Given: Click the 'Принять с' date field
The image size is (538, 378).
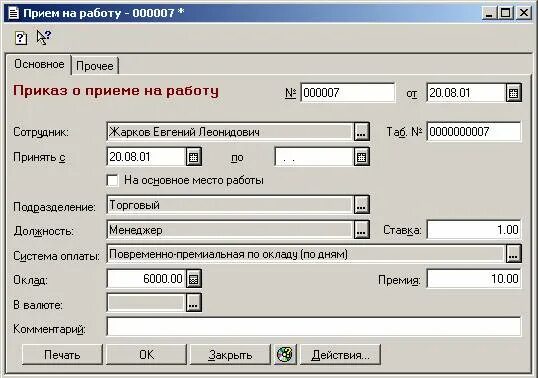Looking at the screenshot, I should tap(147, 157).
